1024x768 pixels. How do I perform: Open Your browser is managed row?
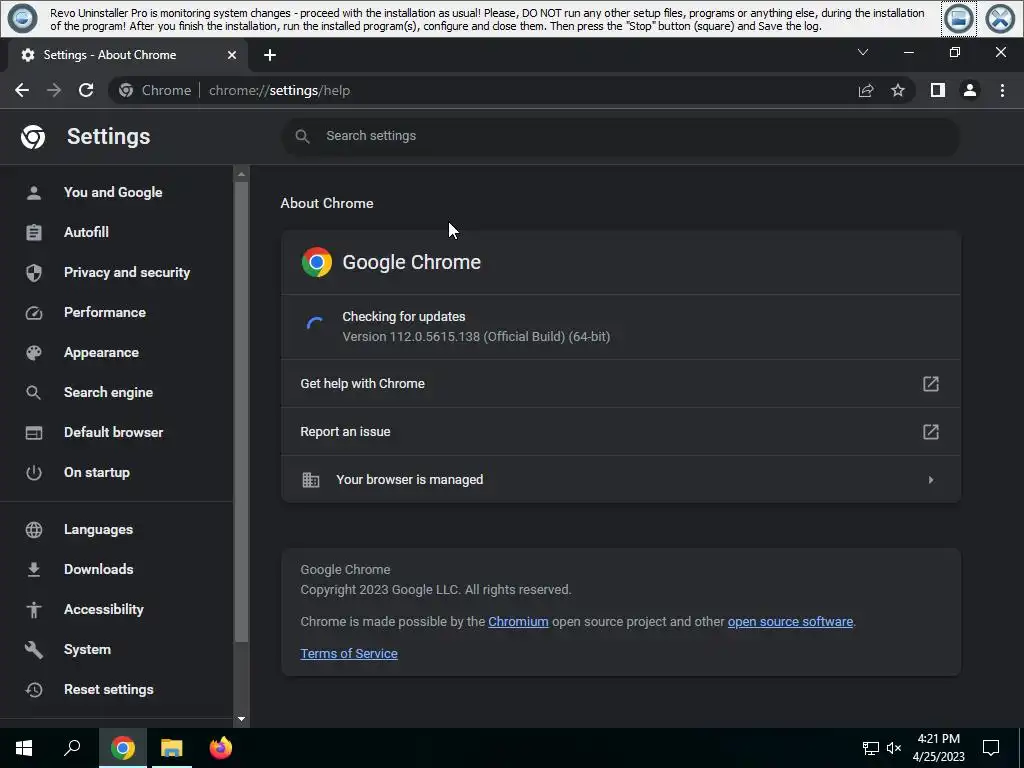(620, 479)
